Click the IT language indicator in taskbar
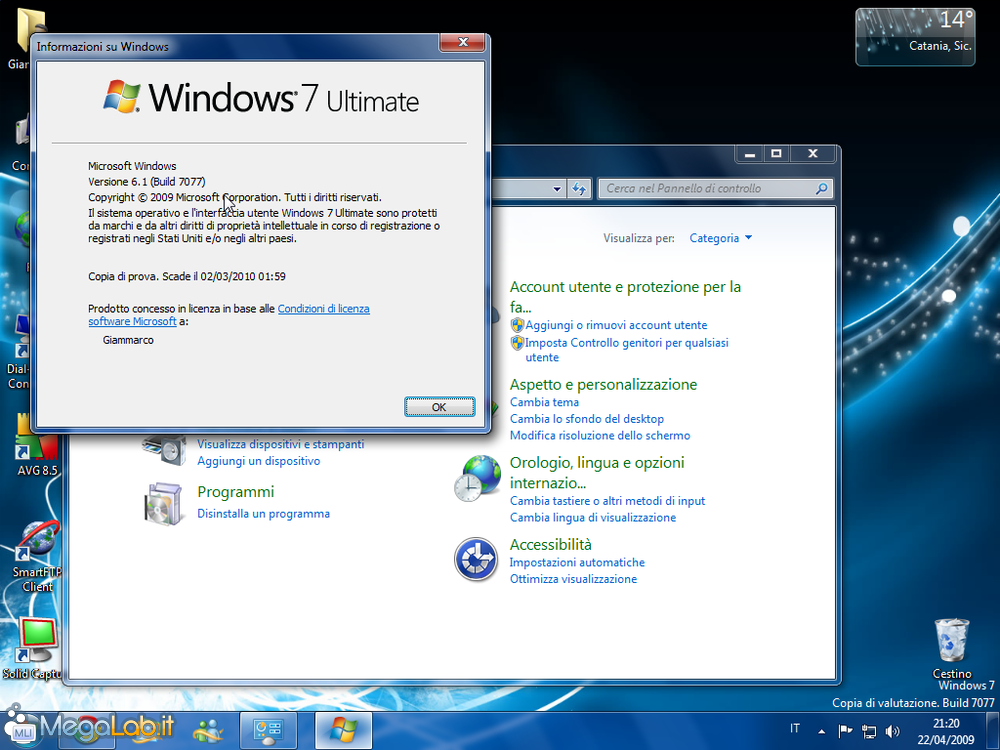This screenshot has height=750, width=1000. coord(795,729)
